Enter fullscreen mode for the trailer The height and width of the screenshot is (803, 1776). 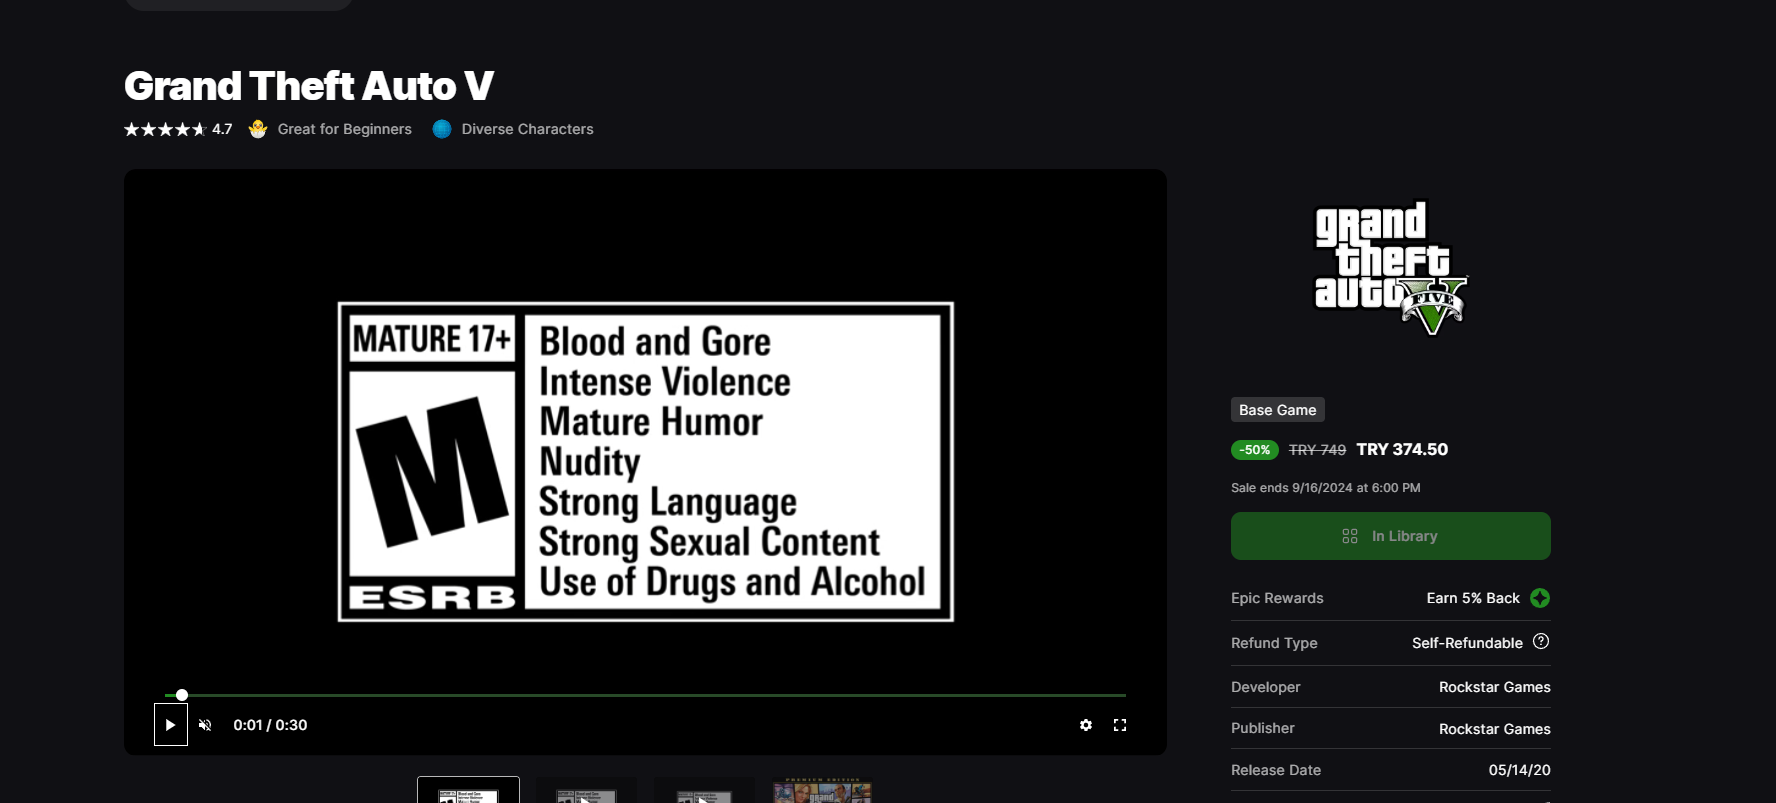[x=1120, y=725]
